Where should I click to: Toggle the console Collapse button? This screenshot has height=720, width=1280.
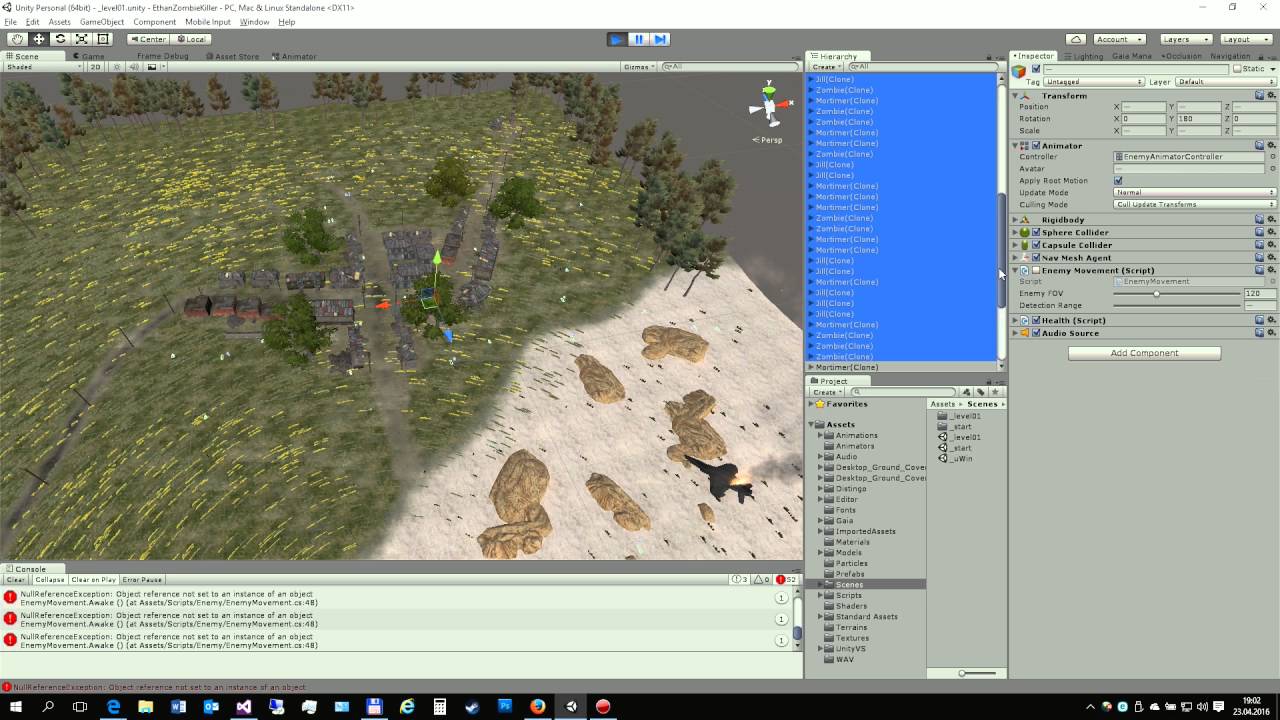(49, 580)
